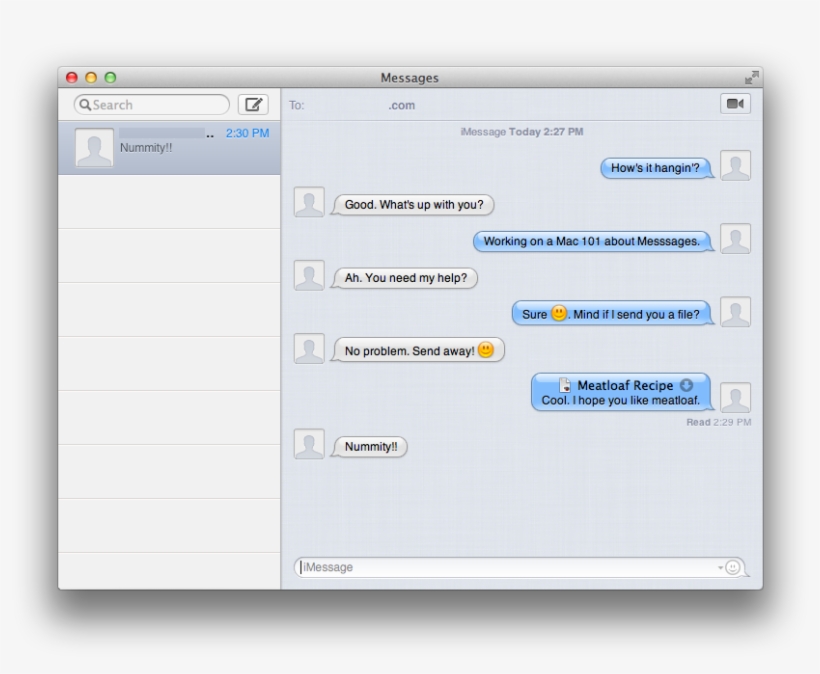Start a FaceTime video call

click(x=735, y=104)
